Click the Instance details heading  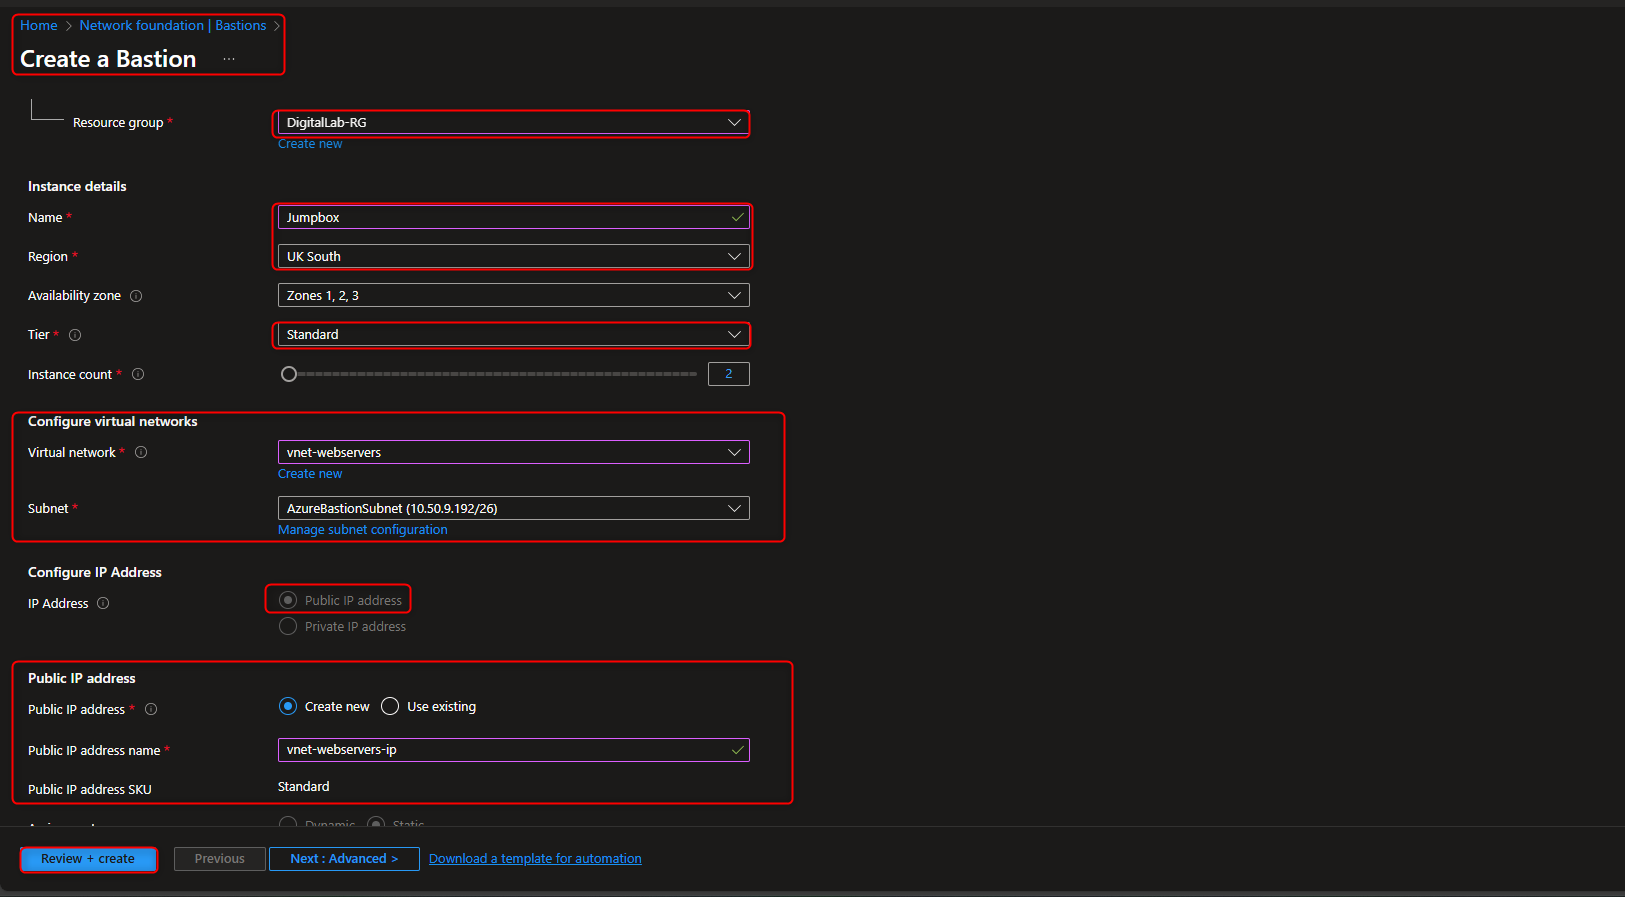(x=77, y=187)
